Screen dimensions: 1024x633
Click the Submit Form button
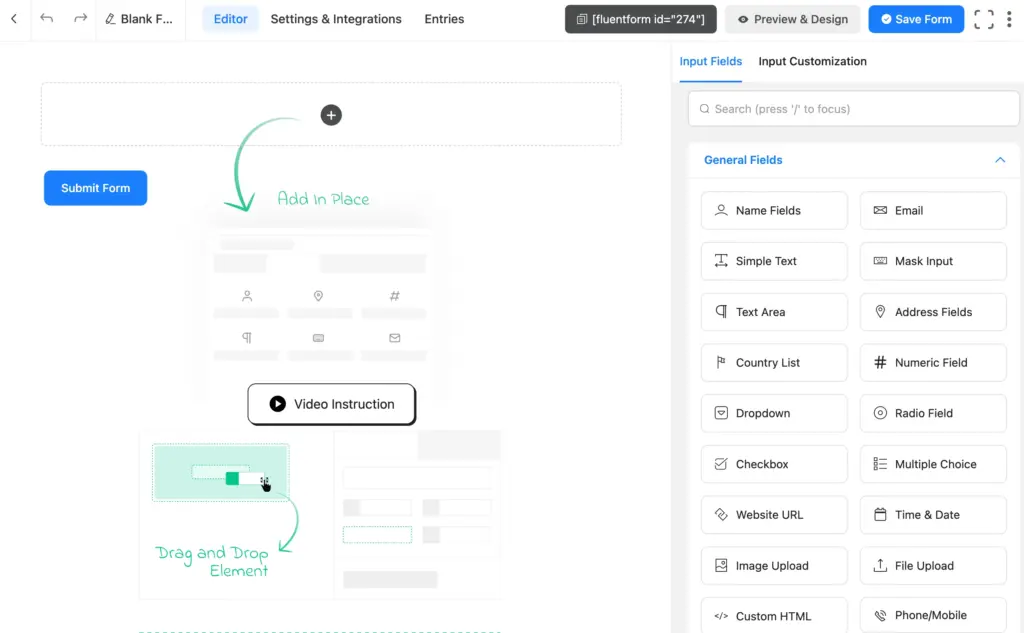(x=95, y=187)
